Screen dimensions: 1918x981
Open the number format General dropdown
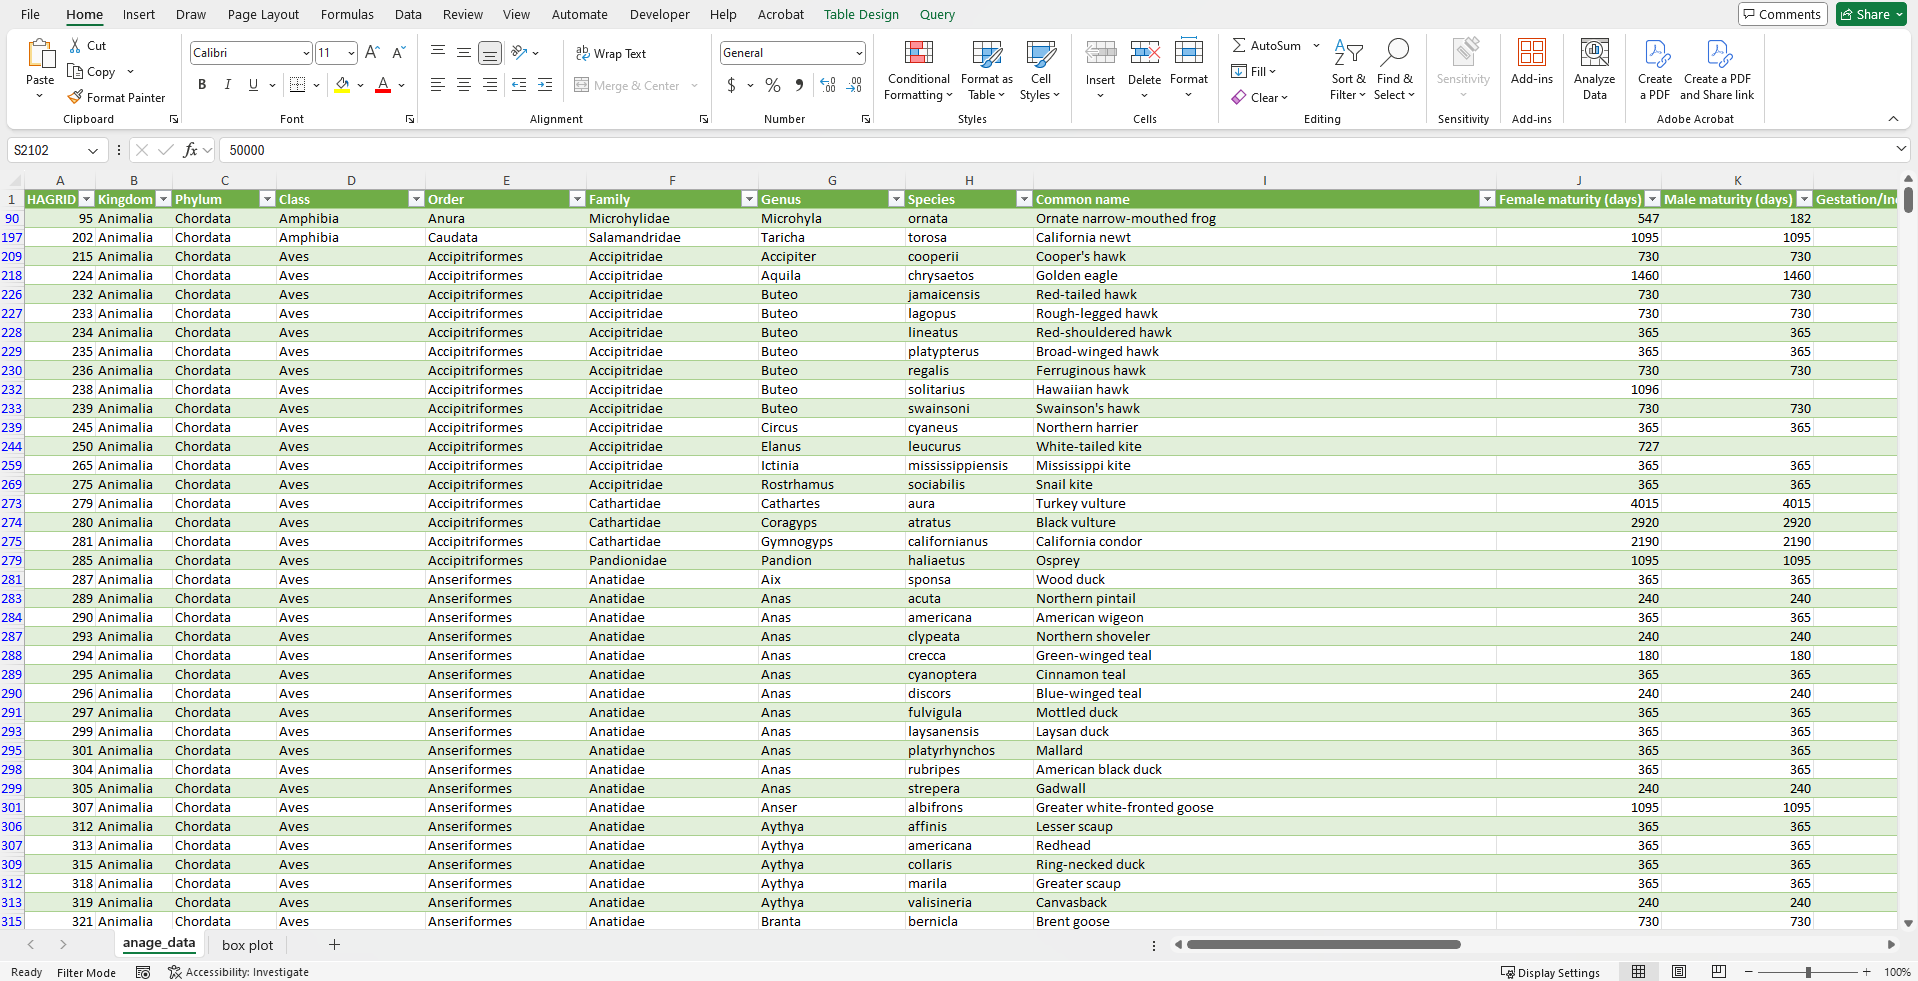click(858, 53)
